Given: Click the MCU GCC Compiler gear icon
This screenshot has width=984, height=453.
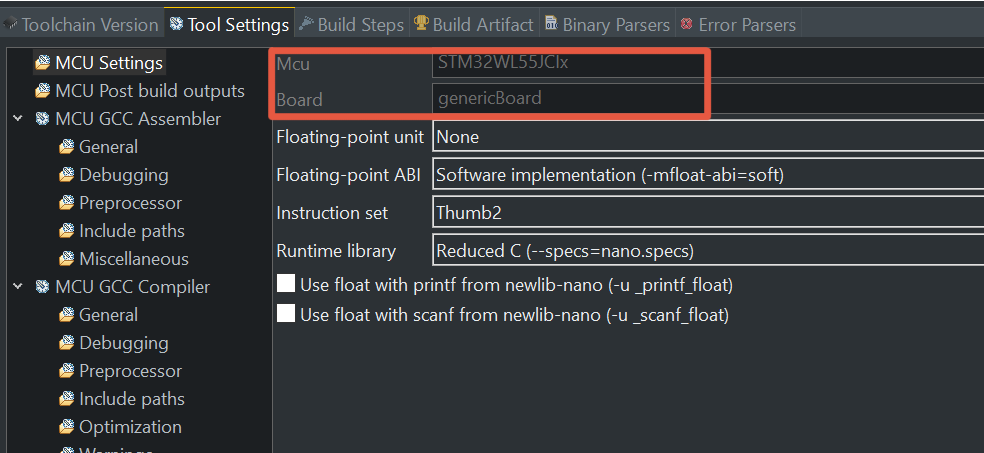Looking at the screenshot, I should point(43,287).
